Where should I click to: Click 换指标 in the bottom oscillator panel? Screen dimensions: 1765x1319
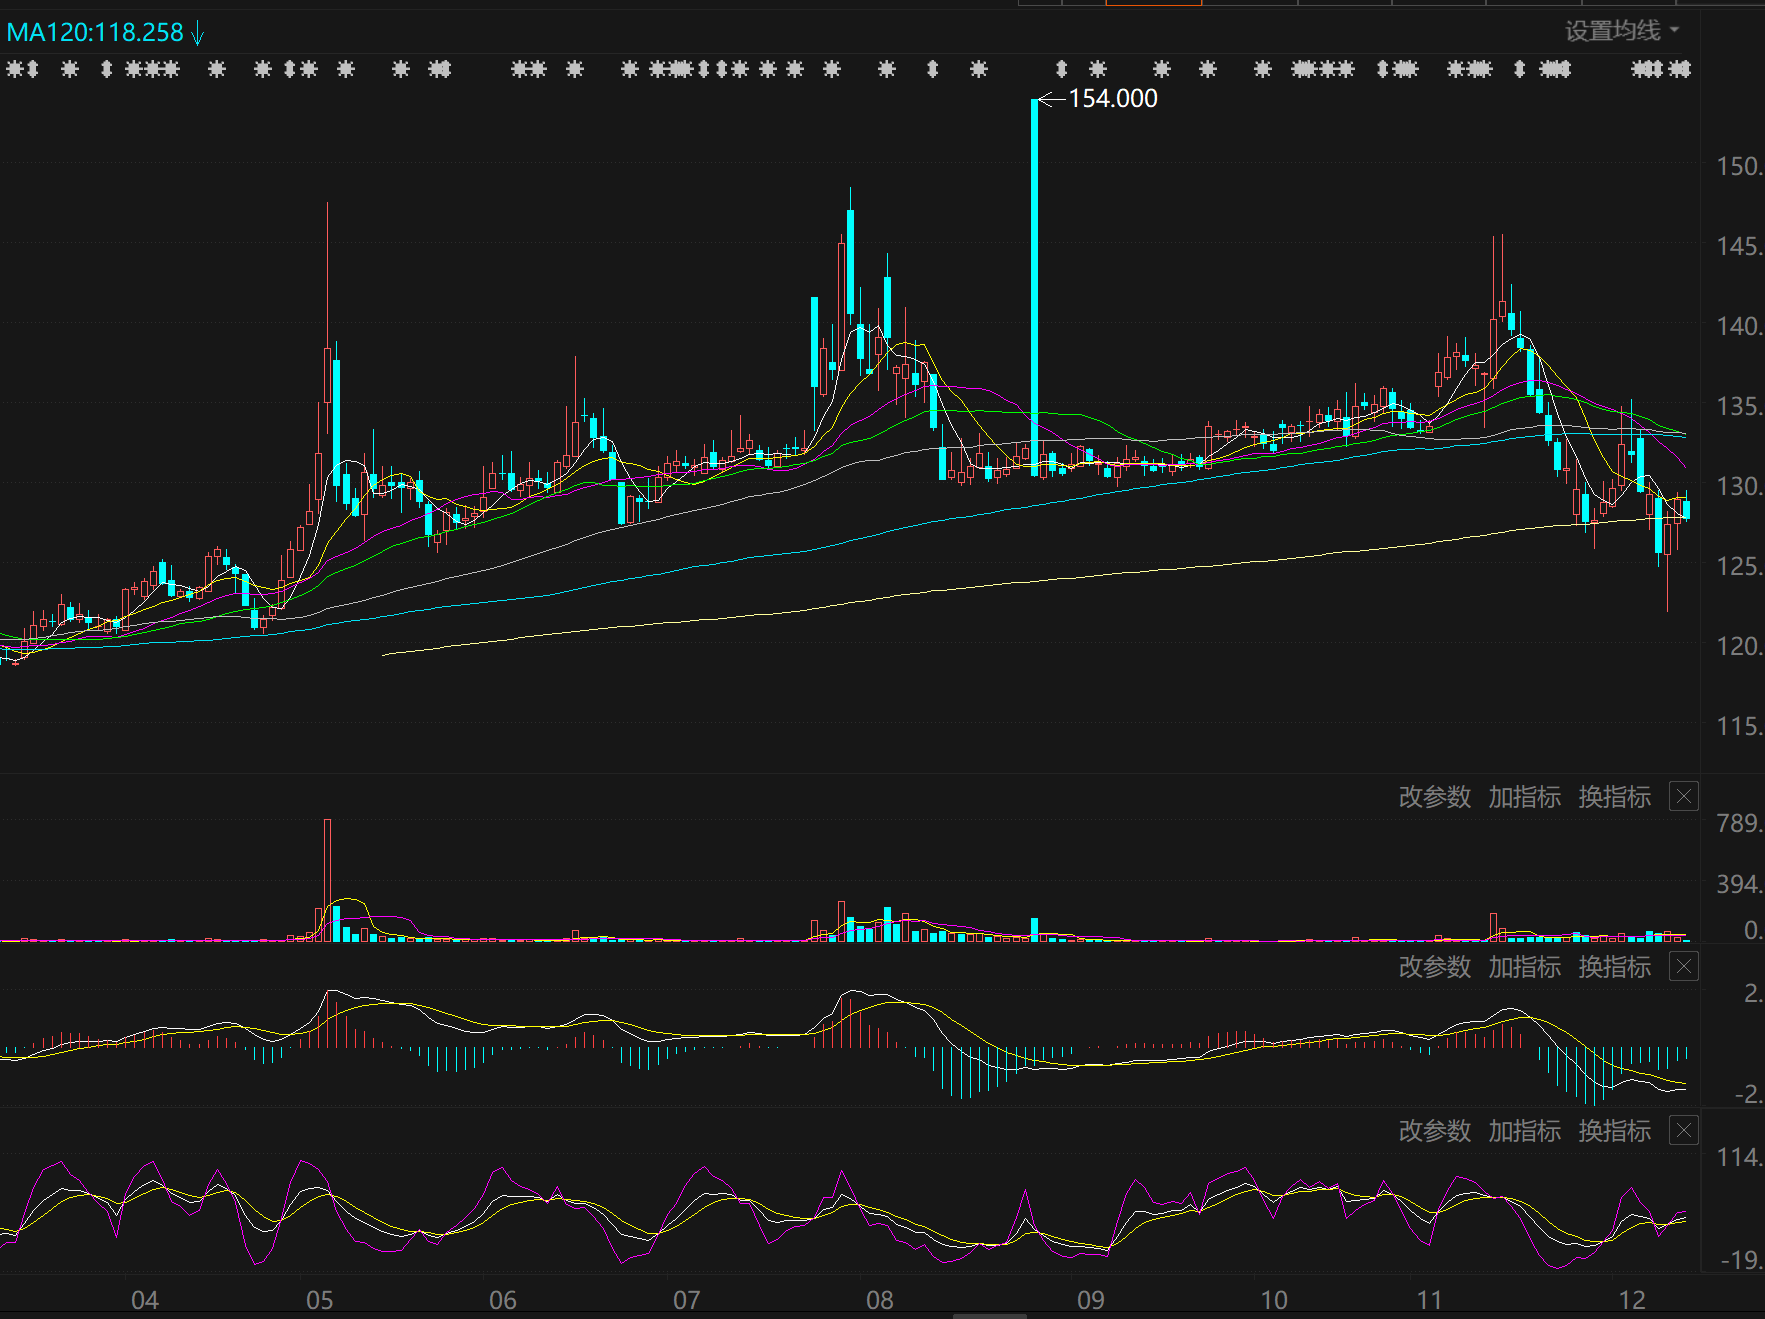tap(1614, 1131)
